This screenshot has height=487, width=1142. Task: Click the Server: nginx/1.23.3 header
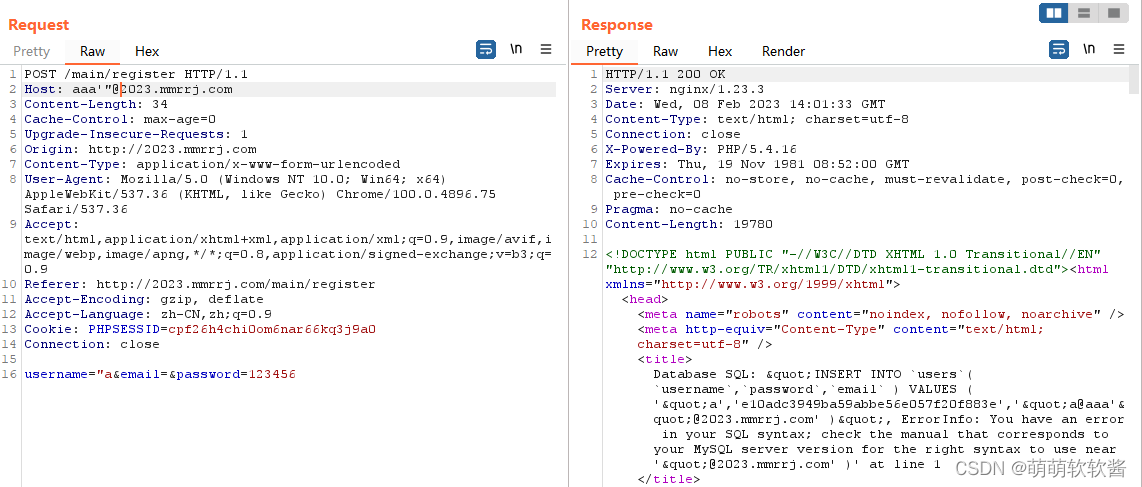pos(674,90)
